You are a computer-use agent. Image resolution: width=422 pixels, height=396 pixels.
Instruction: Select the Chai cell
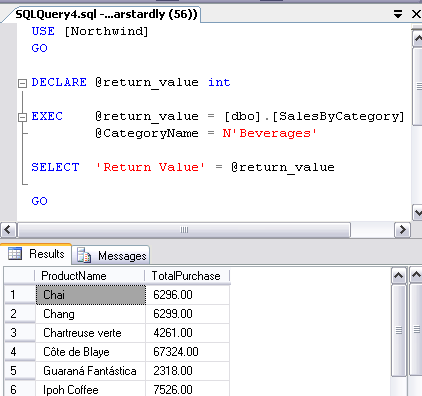tap(91, 295)
